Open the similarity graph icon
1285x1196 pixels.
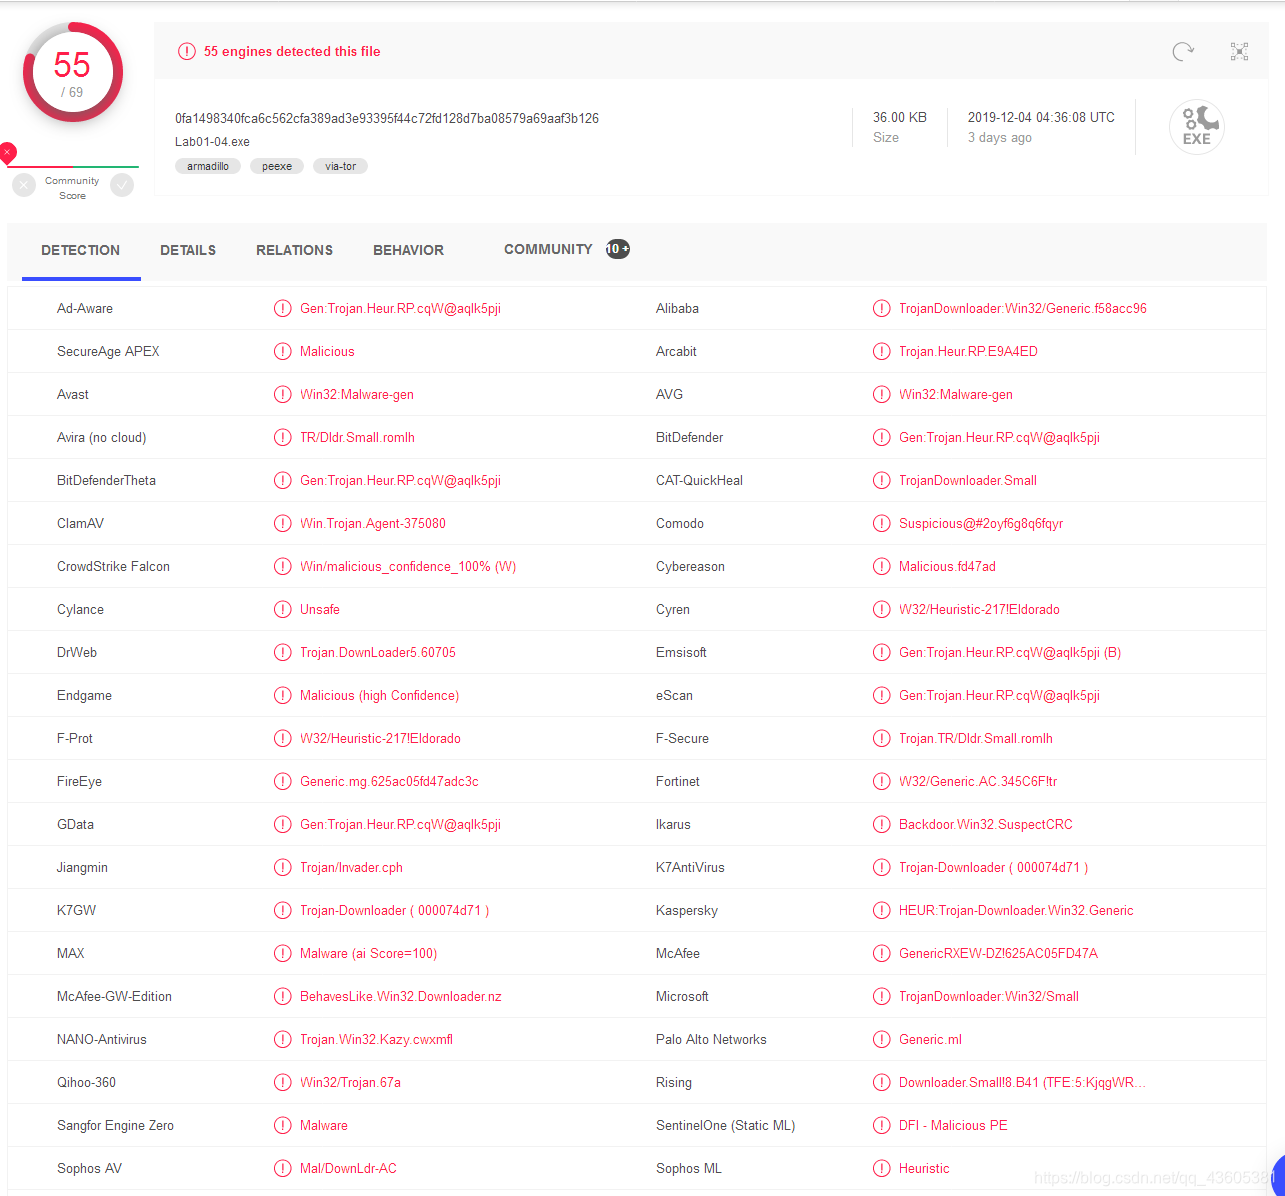click(1239, 52)
